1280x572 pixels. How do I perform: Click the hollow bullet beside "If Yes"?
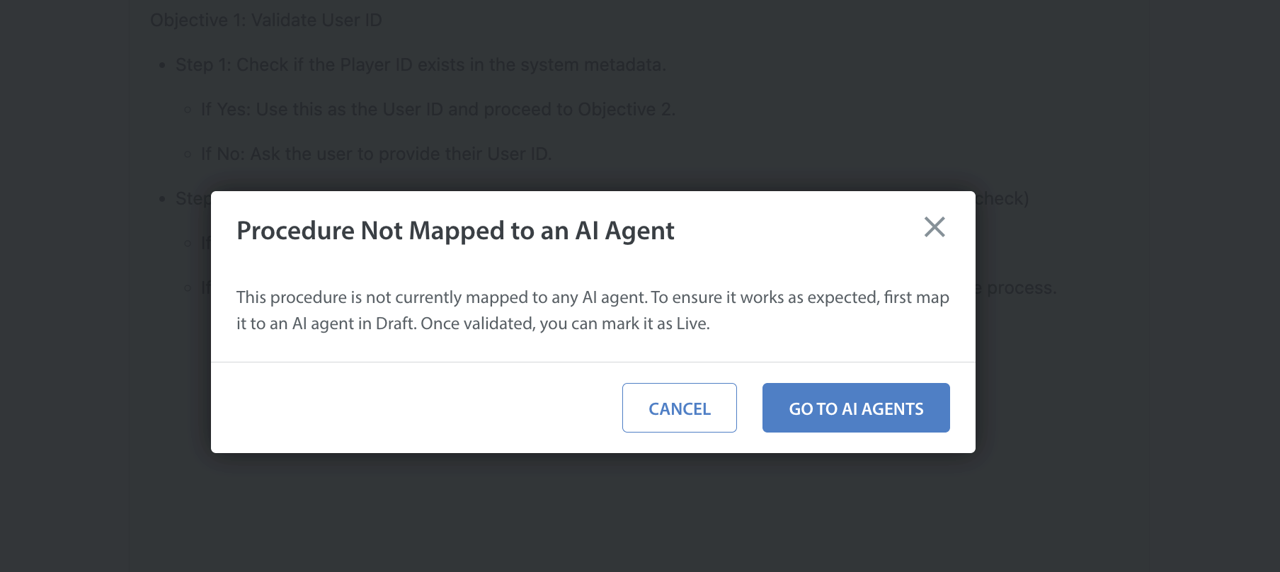pyautogui.click(x=188, y=110)
